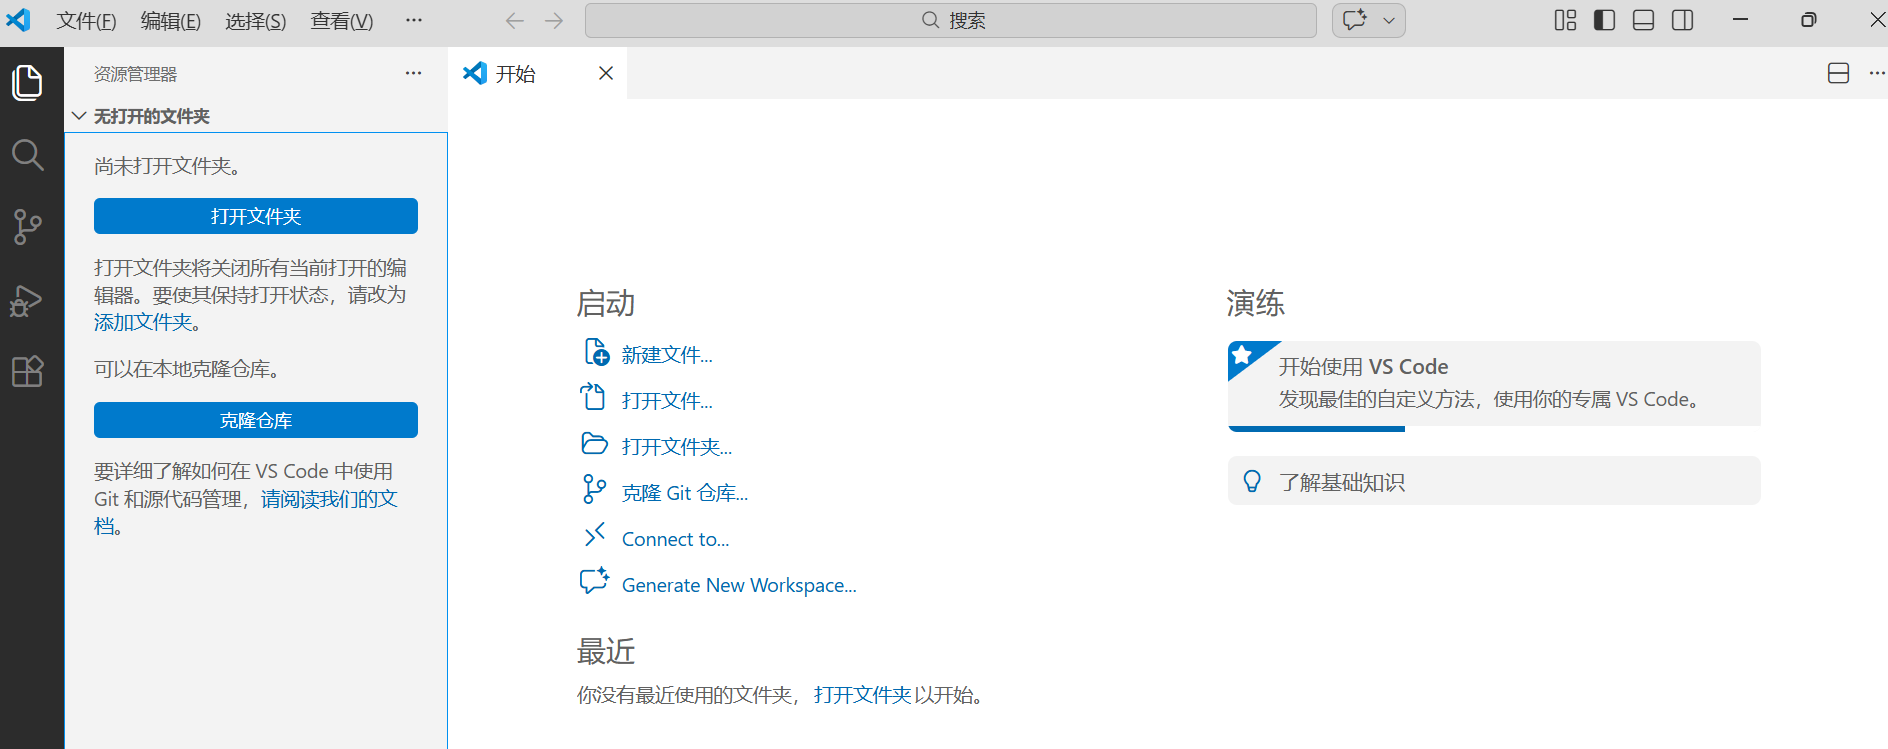
Task: Click the 打开文件... link
Action: pyautogui.click(x=667, y=401)
